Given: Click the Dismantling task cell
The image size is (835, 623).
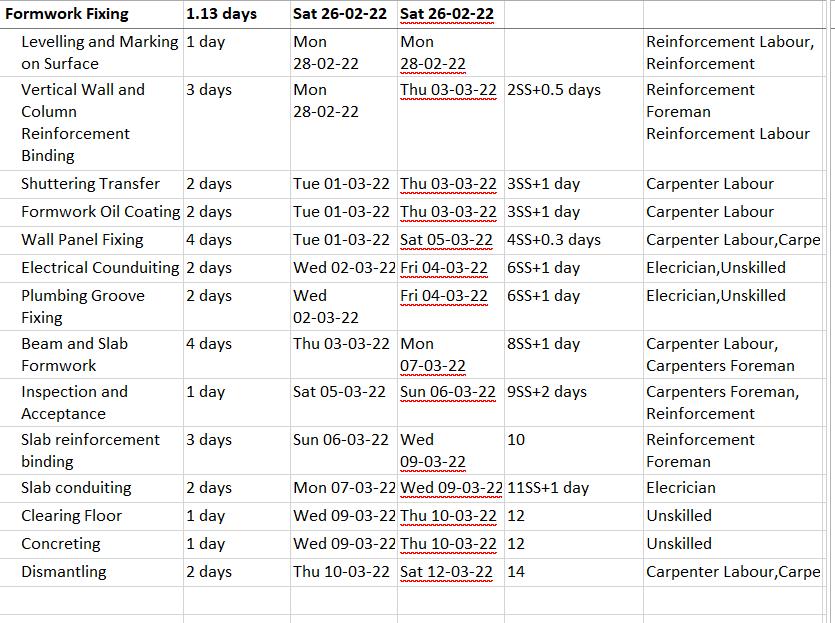Looking at the screenshot, I should click(63, 572).
